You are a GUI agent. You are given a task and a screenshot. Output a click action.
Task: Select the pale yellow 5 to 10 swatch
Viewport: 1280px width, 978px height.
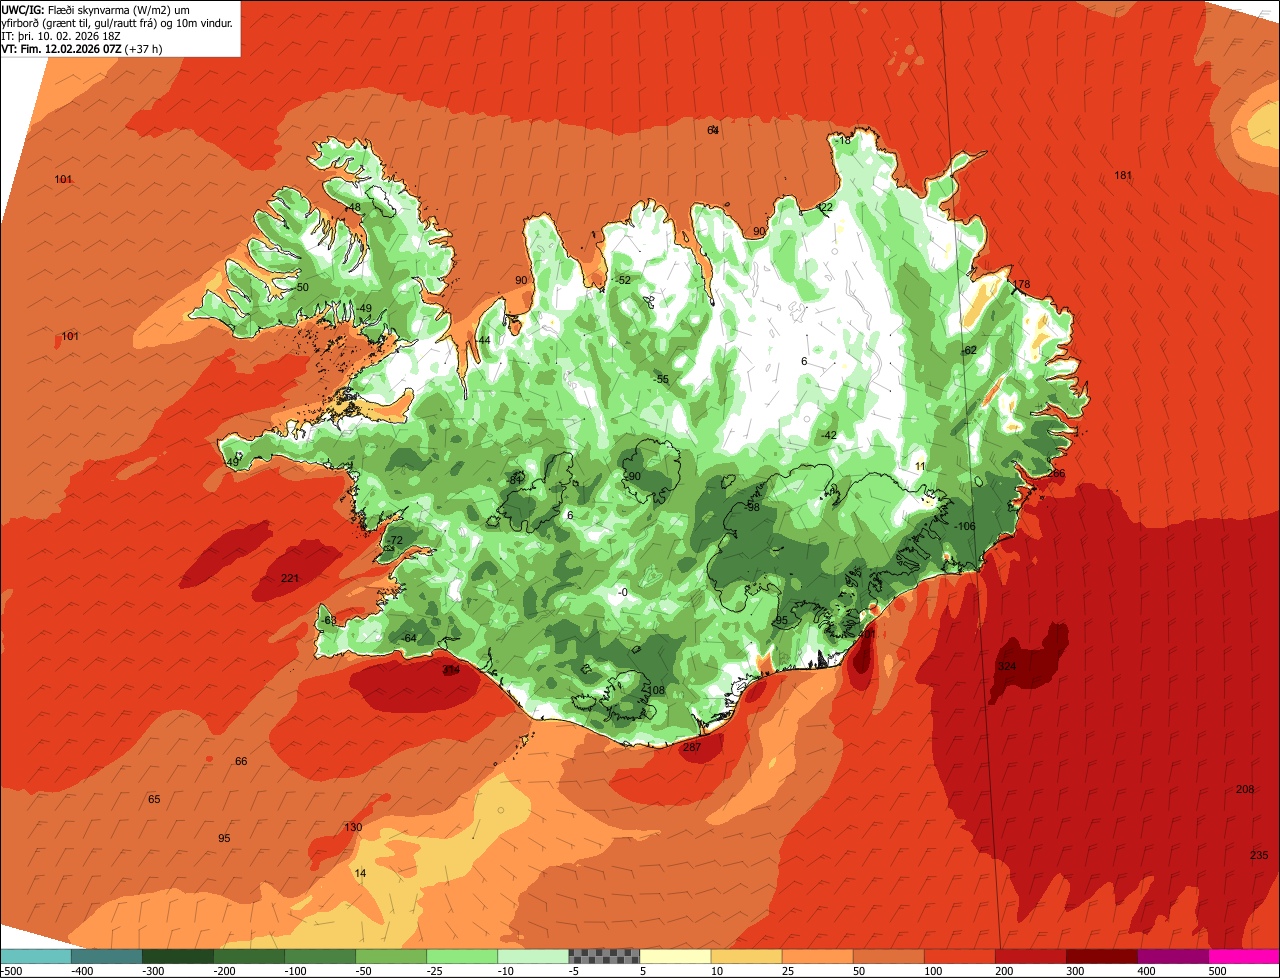[675, 956]
